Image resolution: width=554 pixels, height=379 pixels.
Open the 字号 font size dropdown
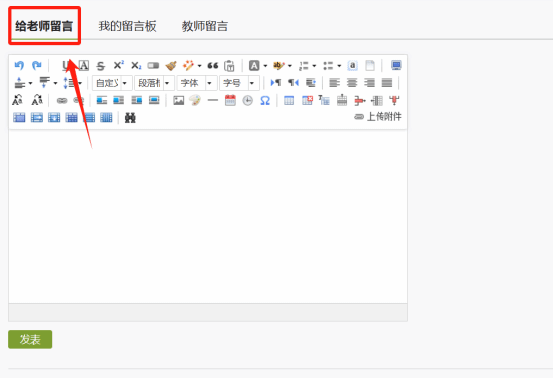pos(239,83)
